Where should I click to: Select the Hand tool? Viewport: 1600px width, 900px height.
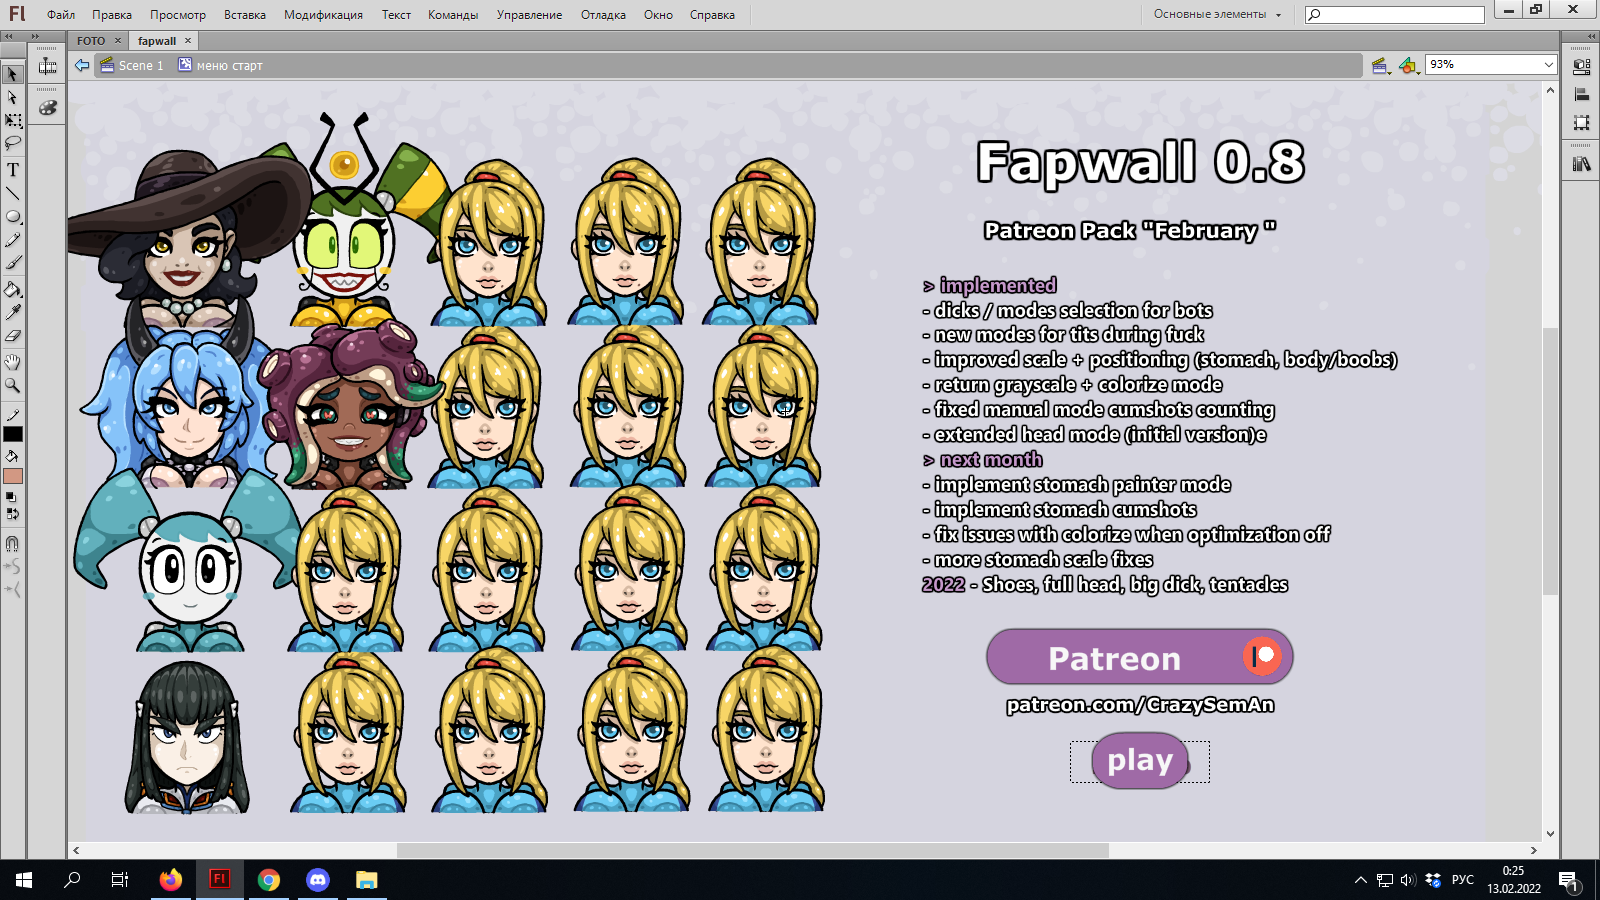pos(12,362)
